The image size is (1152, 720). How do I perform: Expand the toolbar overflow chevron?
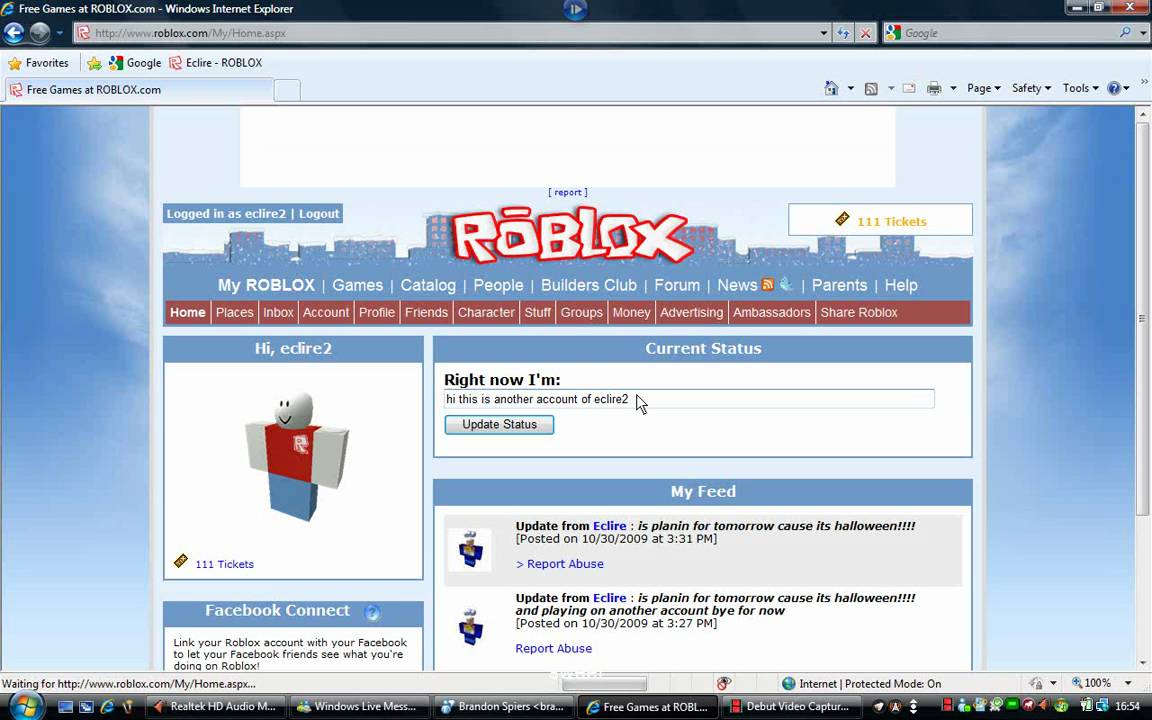(1144, 82)
